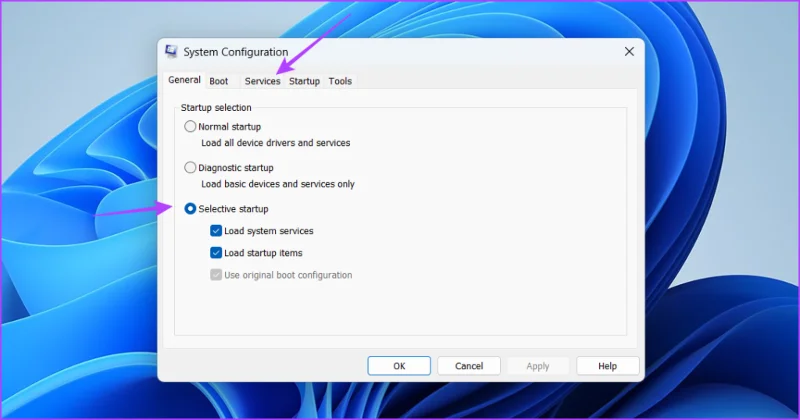This screenshot has width=800, height=420.
Task: Switch to the General tab
Action: point(184,80)
